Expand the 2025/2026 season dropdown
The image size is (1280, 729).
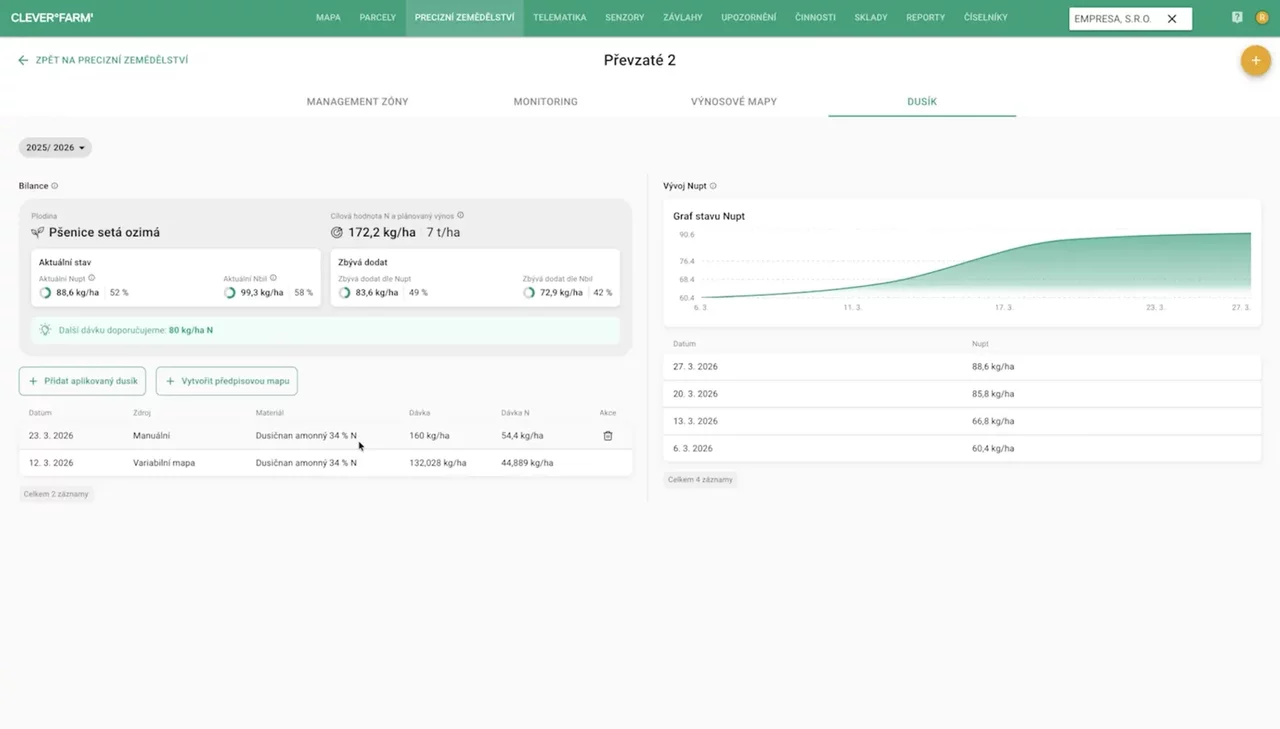tap(55, 148)
